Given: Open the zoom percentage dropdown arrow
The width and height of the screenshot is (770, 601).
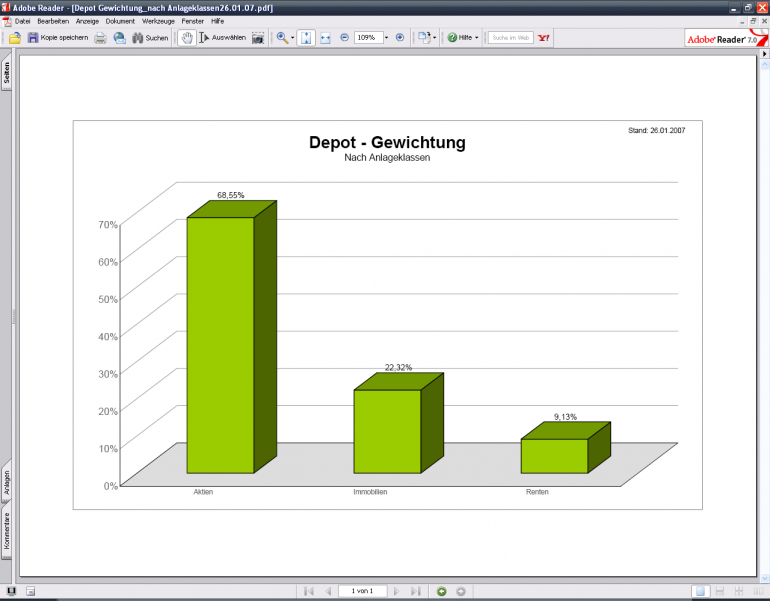Looking at the screenshot, I should [x=386, y=38].
